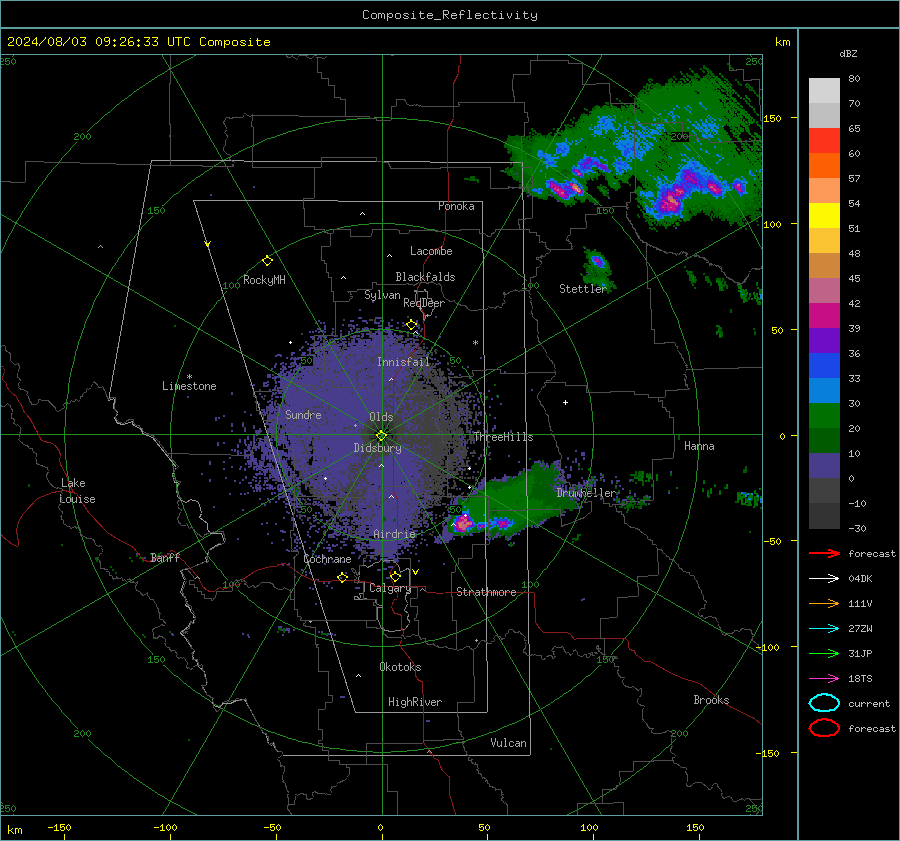This screenshot has width=900, height=841.
Task: Select the 30 dBZ green color swatch
Action: [824, 416]
